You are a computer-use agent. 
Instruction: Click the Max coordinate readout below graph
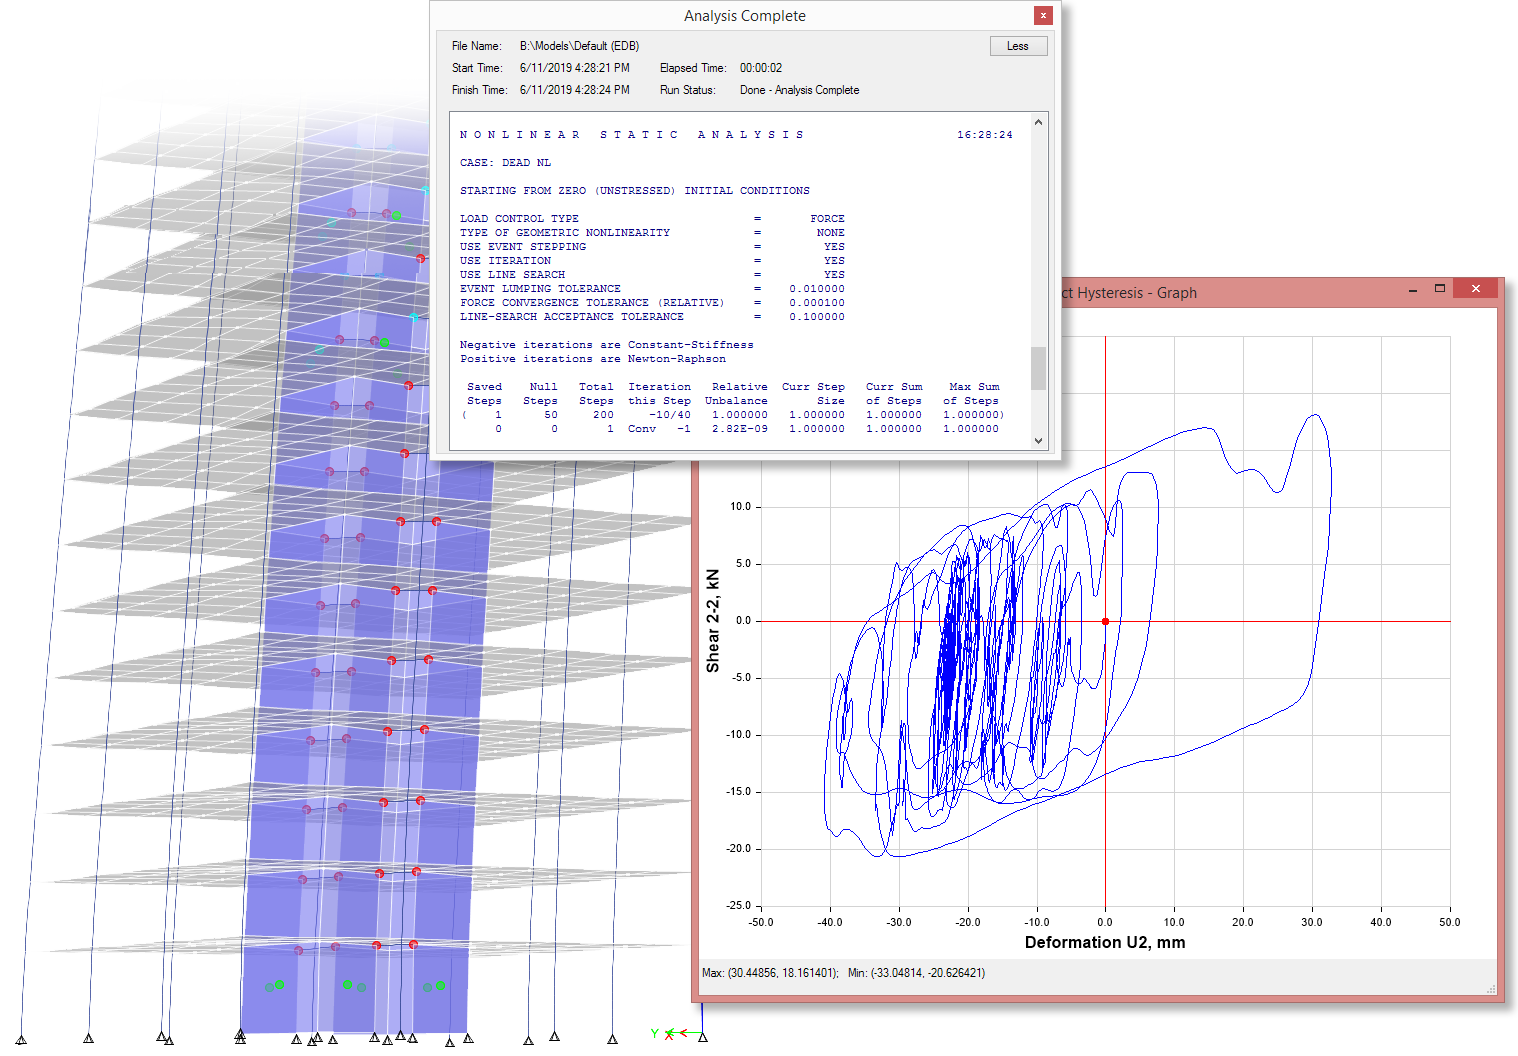(x=770, y=973)
